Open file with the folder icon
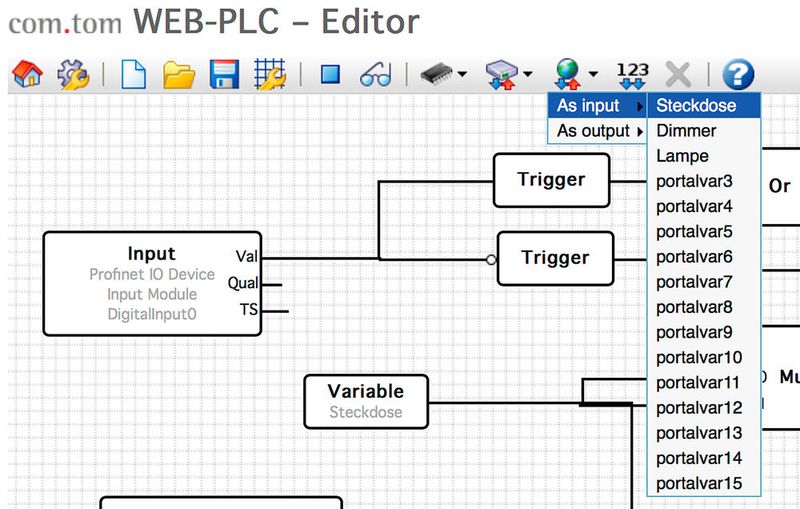The height and width of the screenshot is (509, 800). 179,75
